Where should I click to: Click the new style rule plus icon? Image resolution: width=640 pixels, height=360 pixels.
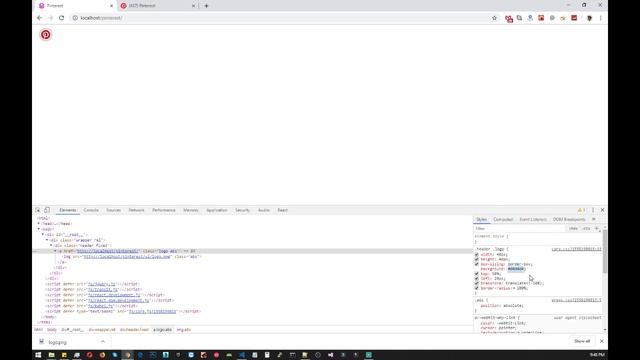pos(596,229)
